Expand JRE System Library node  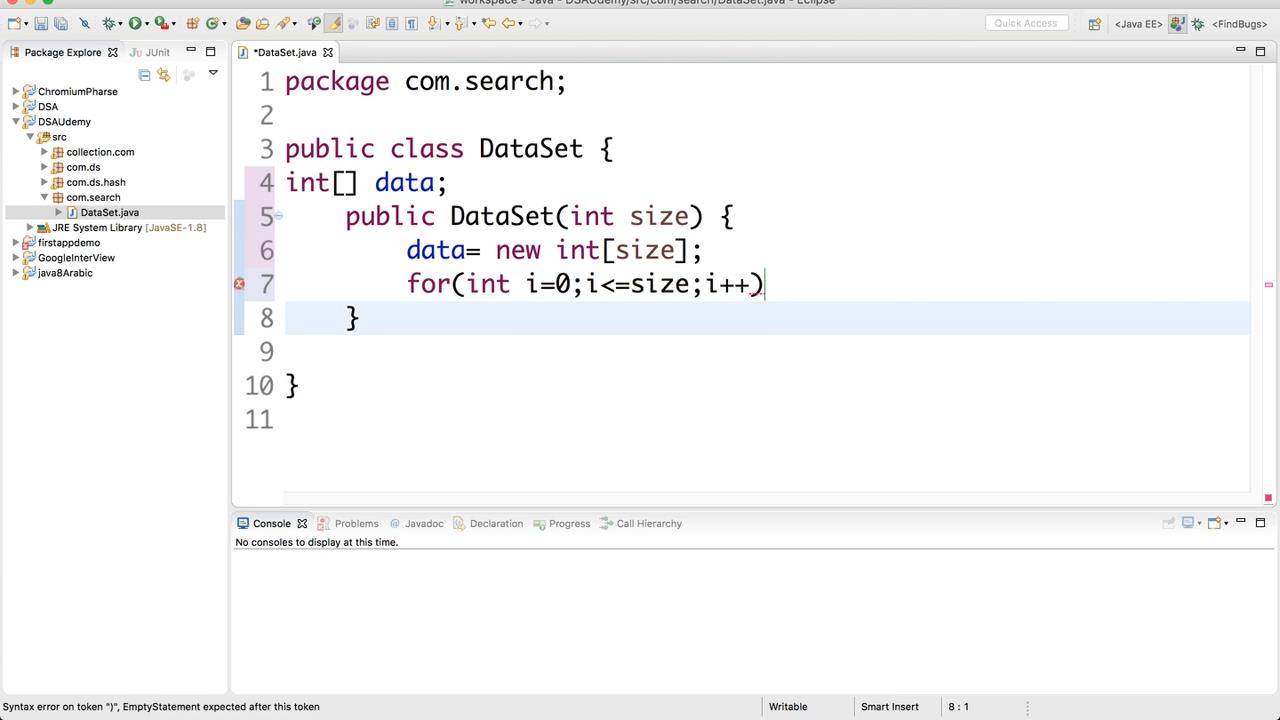tap(30, 227)
